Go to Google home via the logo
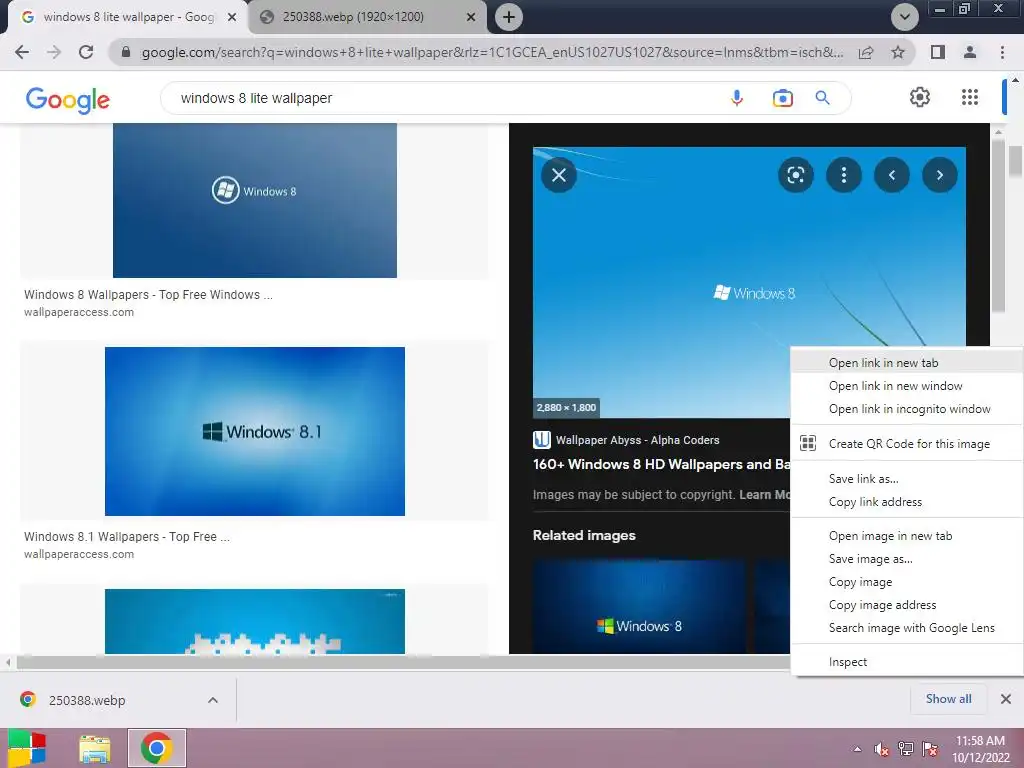This screenshot has height=768, width=1024. [67, 100]
